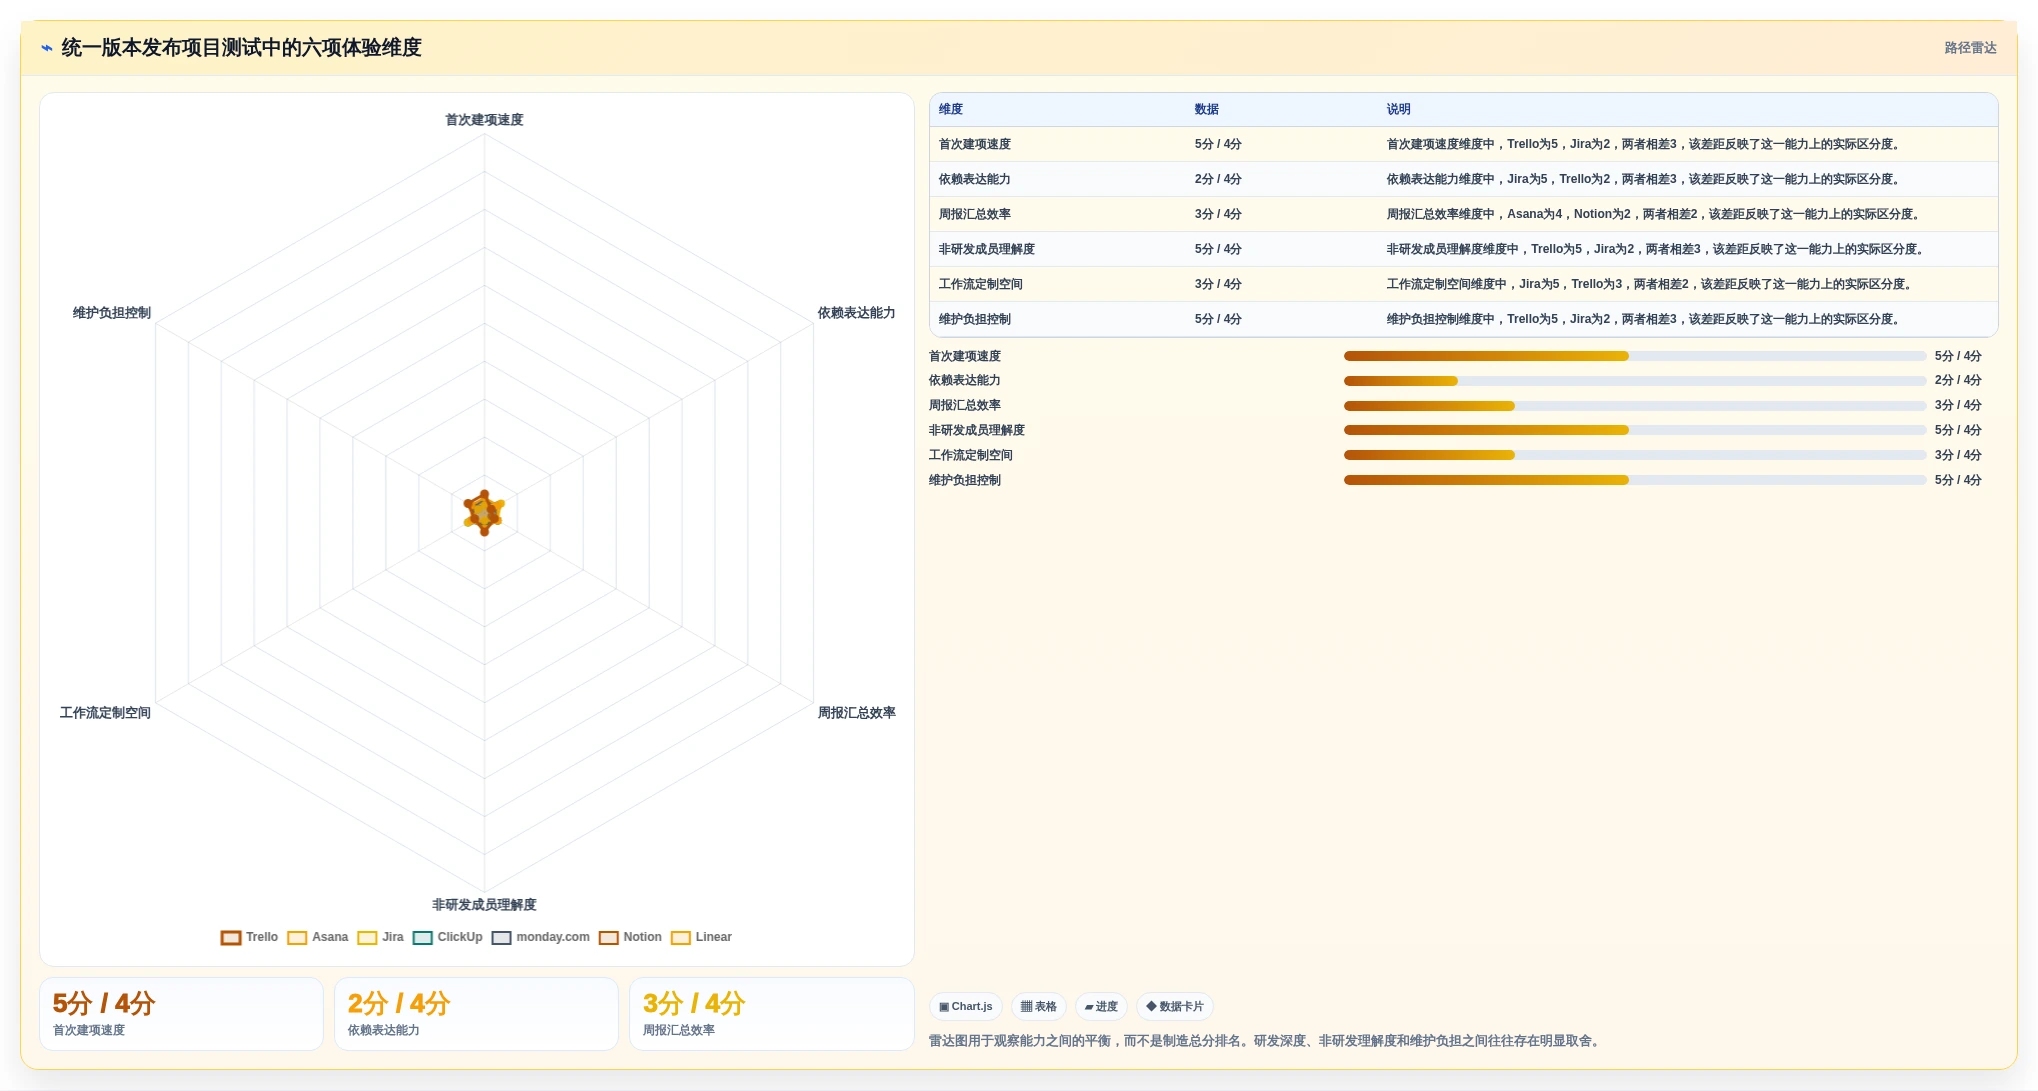Click the 依赖表达能力 progress bar
This screenshot has height=1091, width=2038.
[1635, 381]
